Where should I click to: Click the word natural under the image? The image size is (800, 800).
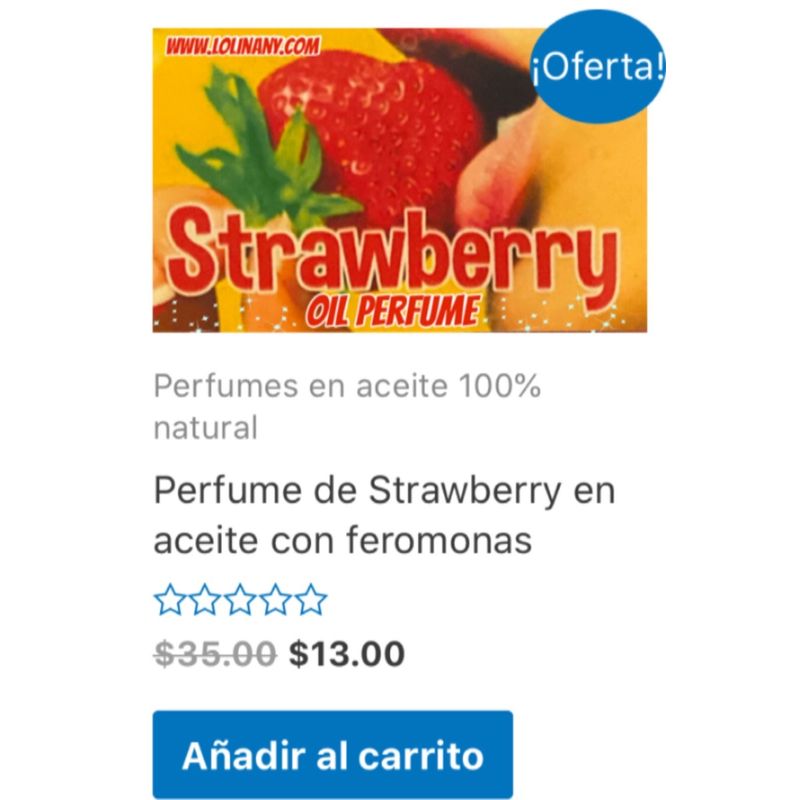tap(205, 428)
